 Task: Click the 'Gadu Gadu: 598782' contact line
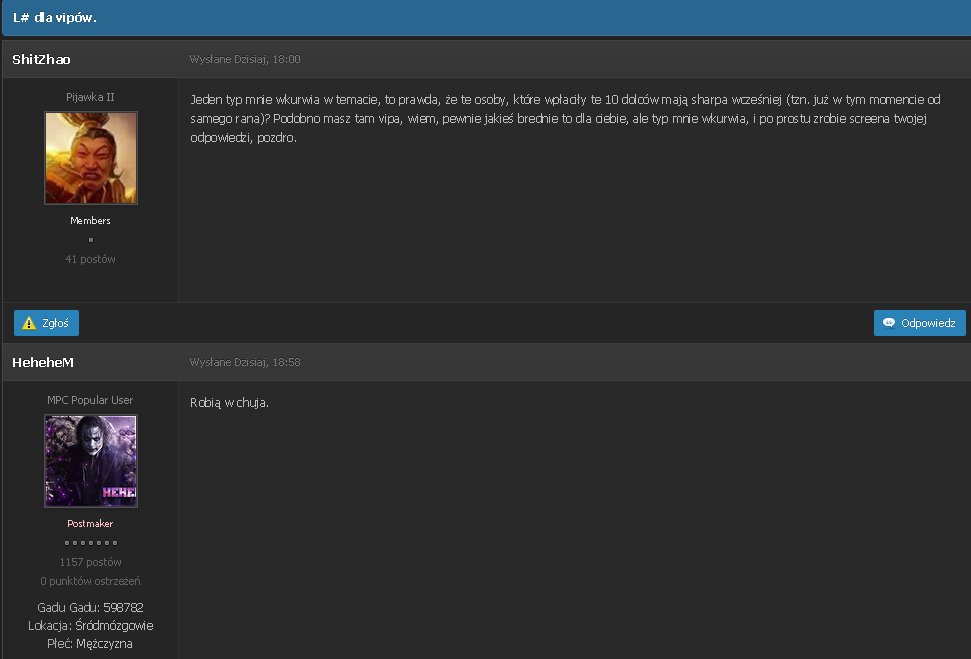click(x=90, y=608)
